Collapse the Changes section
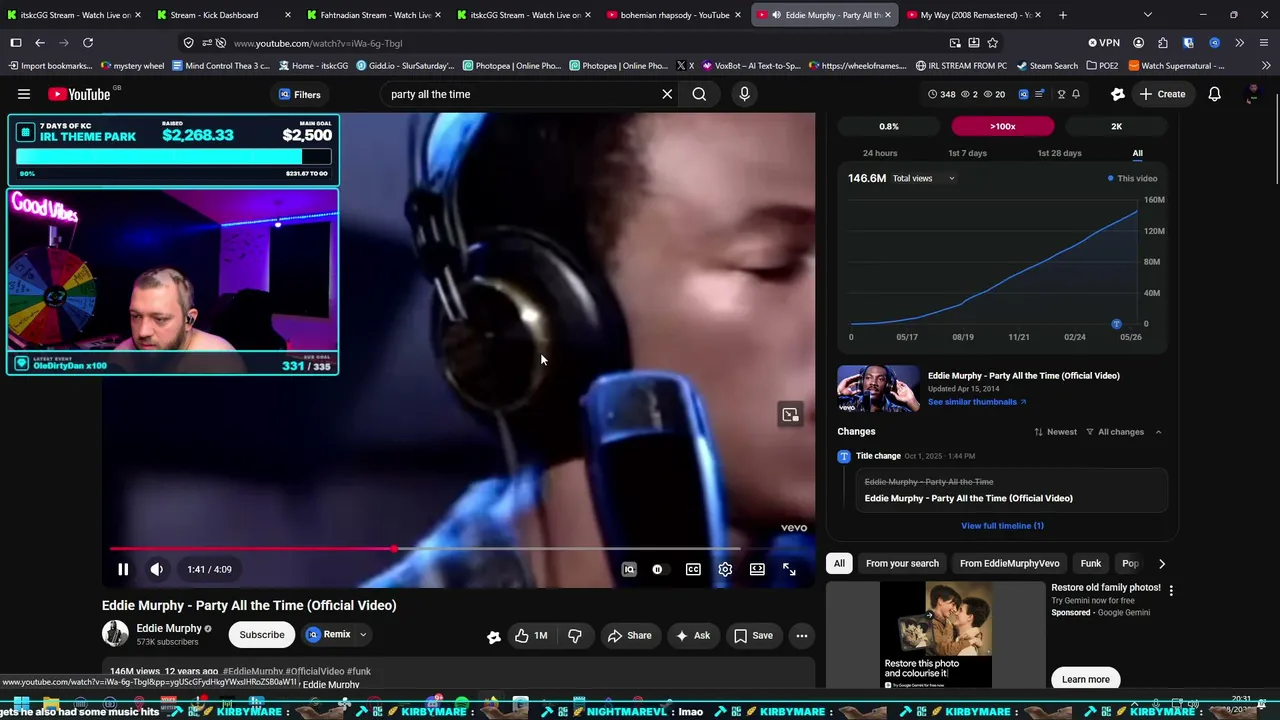 click(1158, 432)
